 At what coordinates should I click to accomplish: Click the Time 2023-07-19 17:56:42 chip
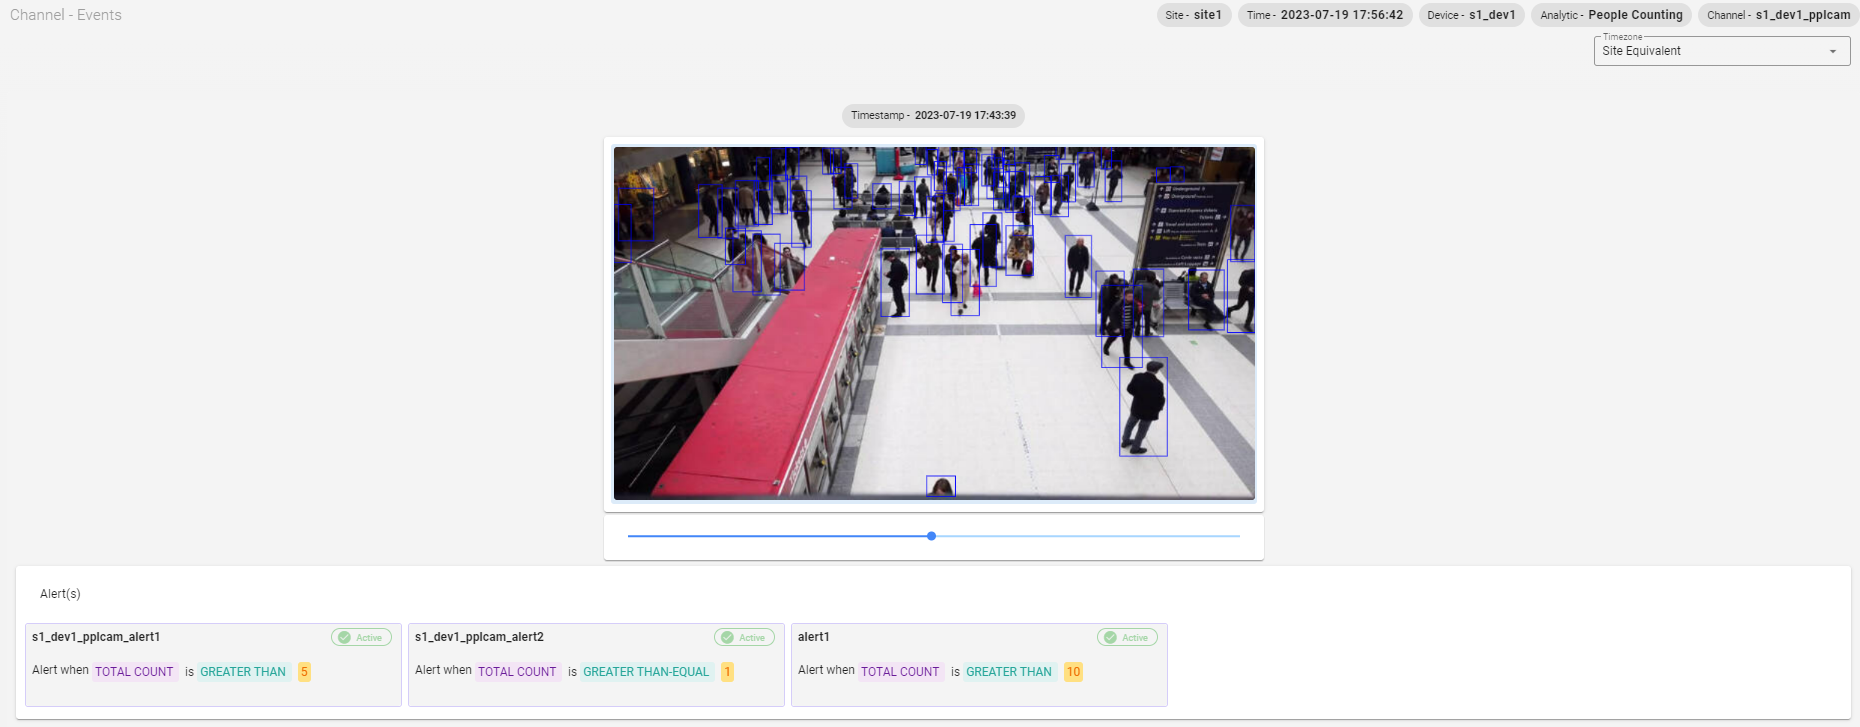click(x=1324, y=15)
